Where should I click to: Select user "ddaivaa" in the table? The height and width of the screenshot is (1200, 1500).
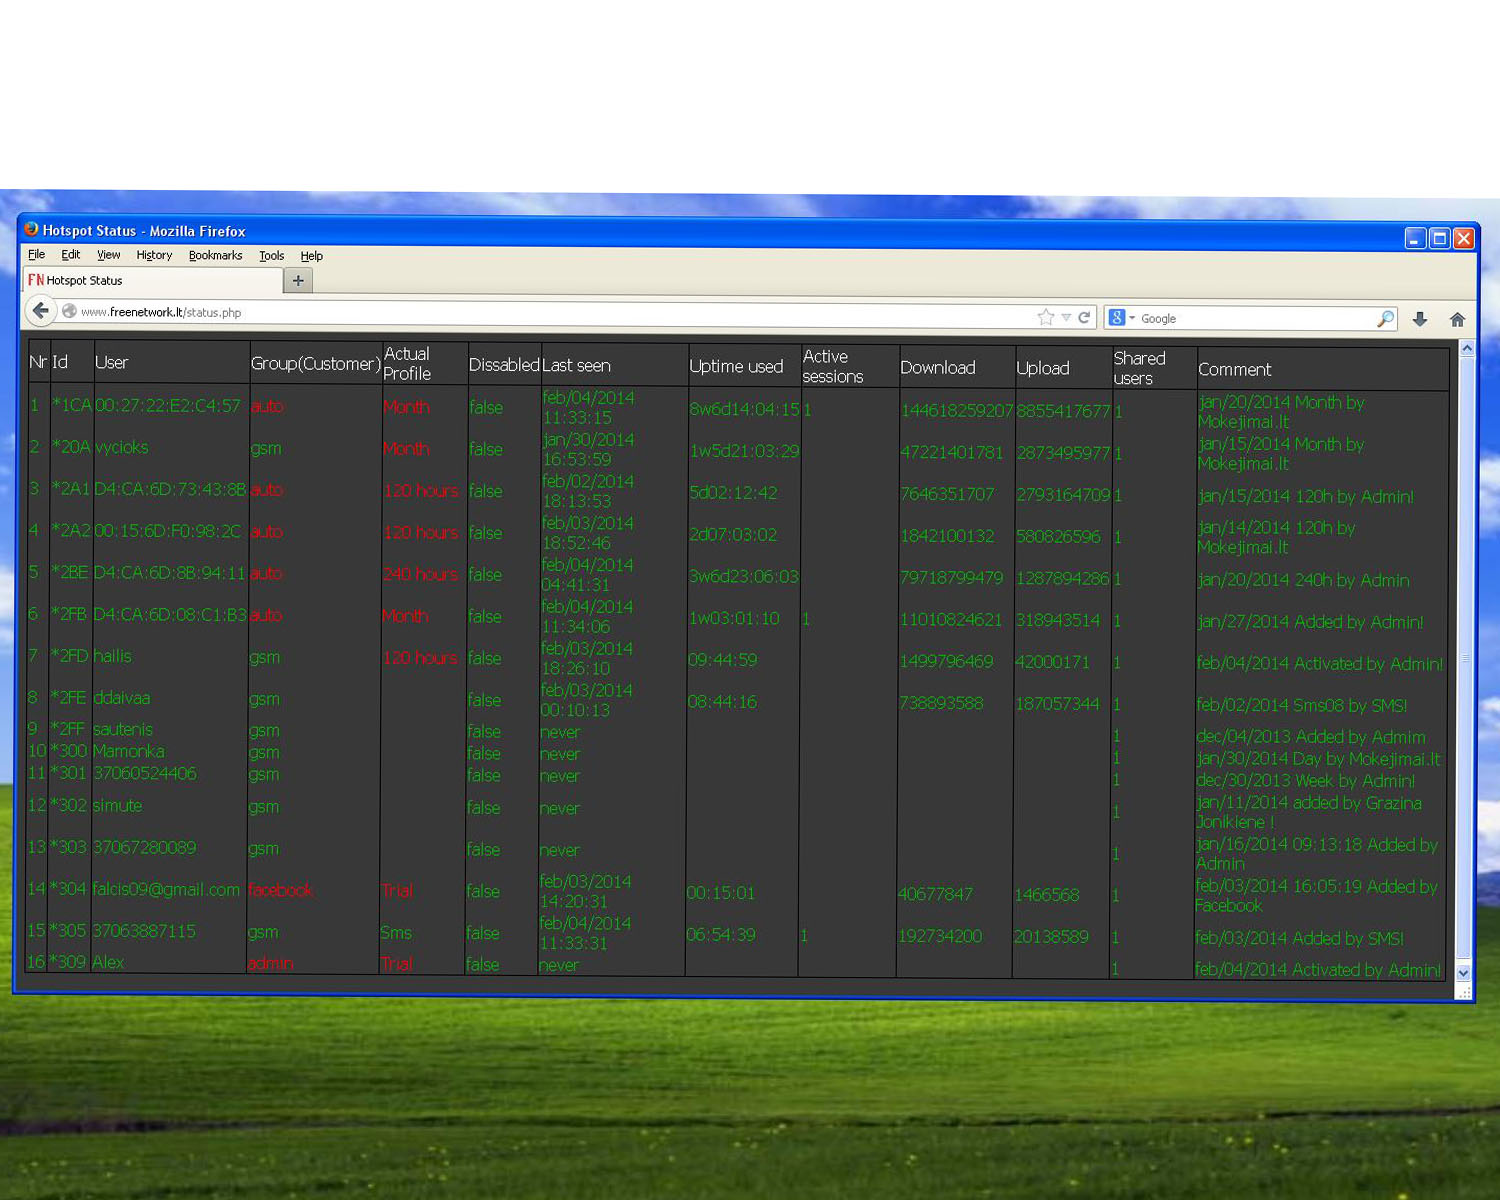tap(121, 698)
